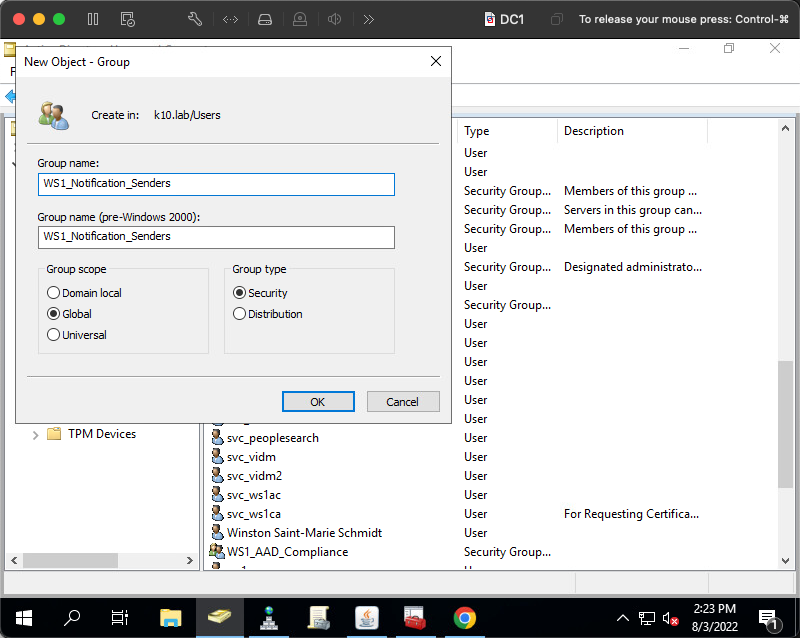Click the tree pane scroll right arrow
Screen dimensions: 800x638
pos(190,560)
